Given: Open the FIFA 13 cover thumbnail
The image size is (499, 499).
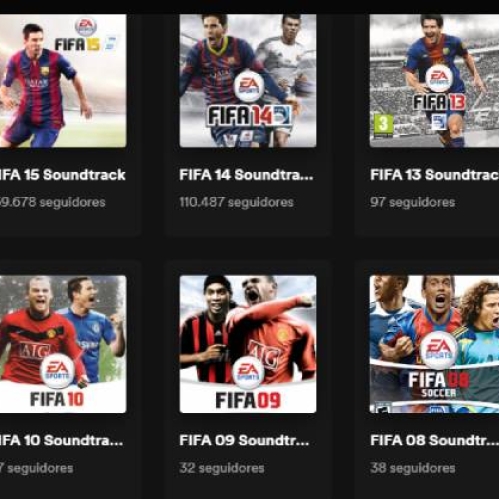Looking at the screenshot, I should (434, 81).
